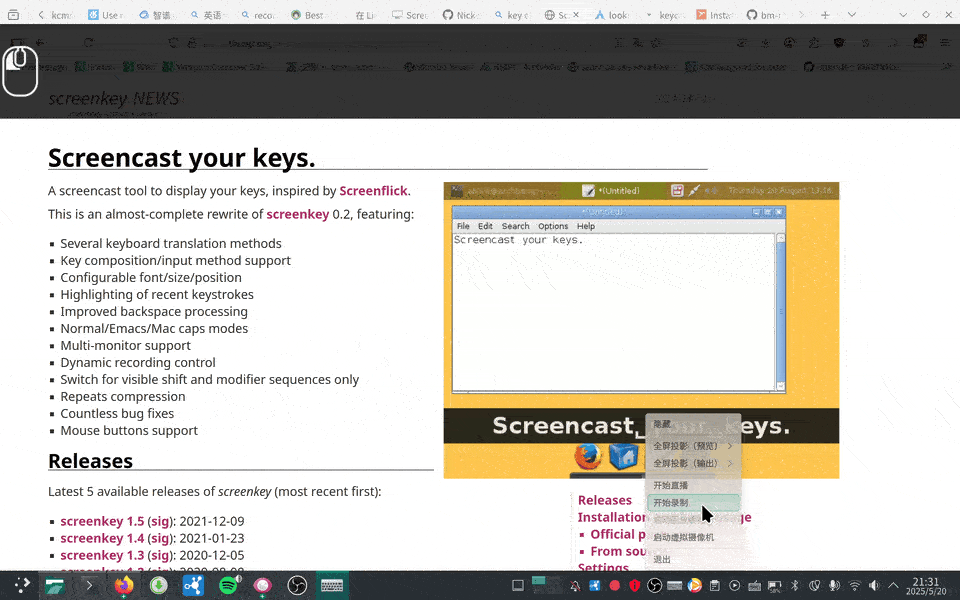Select 隐藏 in the context menu
The image size is (960, 600).
[x=693, y=424]
